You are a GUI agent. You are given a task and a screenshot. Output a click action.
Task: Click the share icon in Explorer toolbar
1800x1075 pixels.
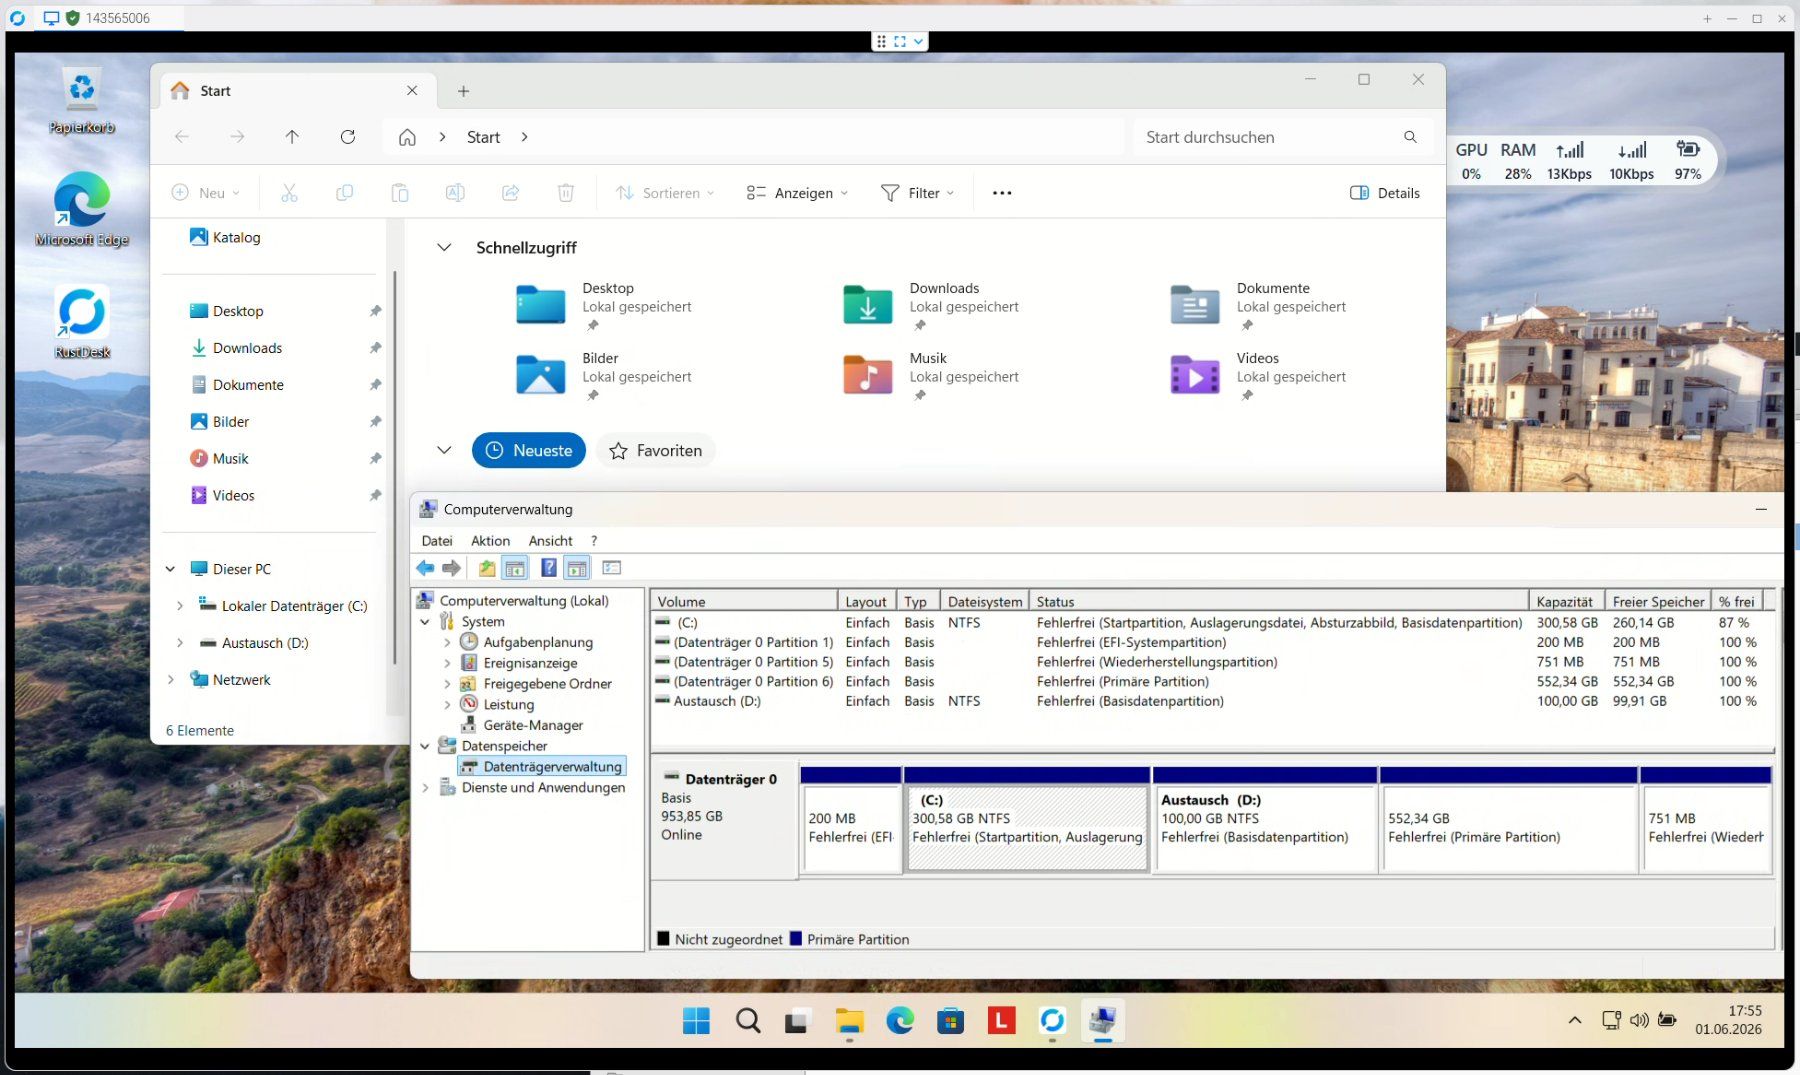coord(510,193)
